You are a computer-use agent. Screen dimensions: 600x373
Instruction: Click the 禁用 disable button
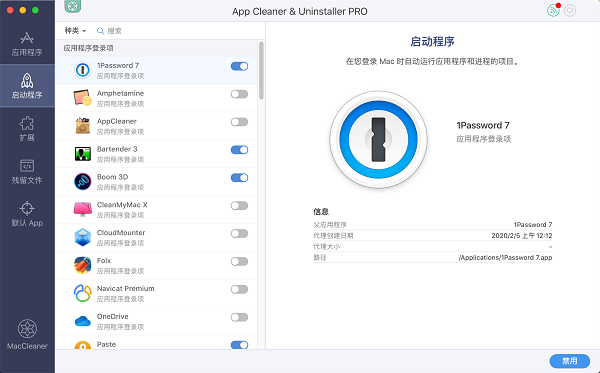coord(569,361)
